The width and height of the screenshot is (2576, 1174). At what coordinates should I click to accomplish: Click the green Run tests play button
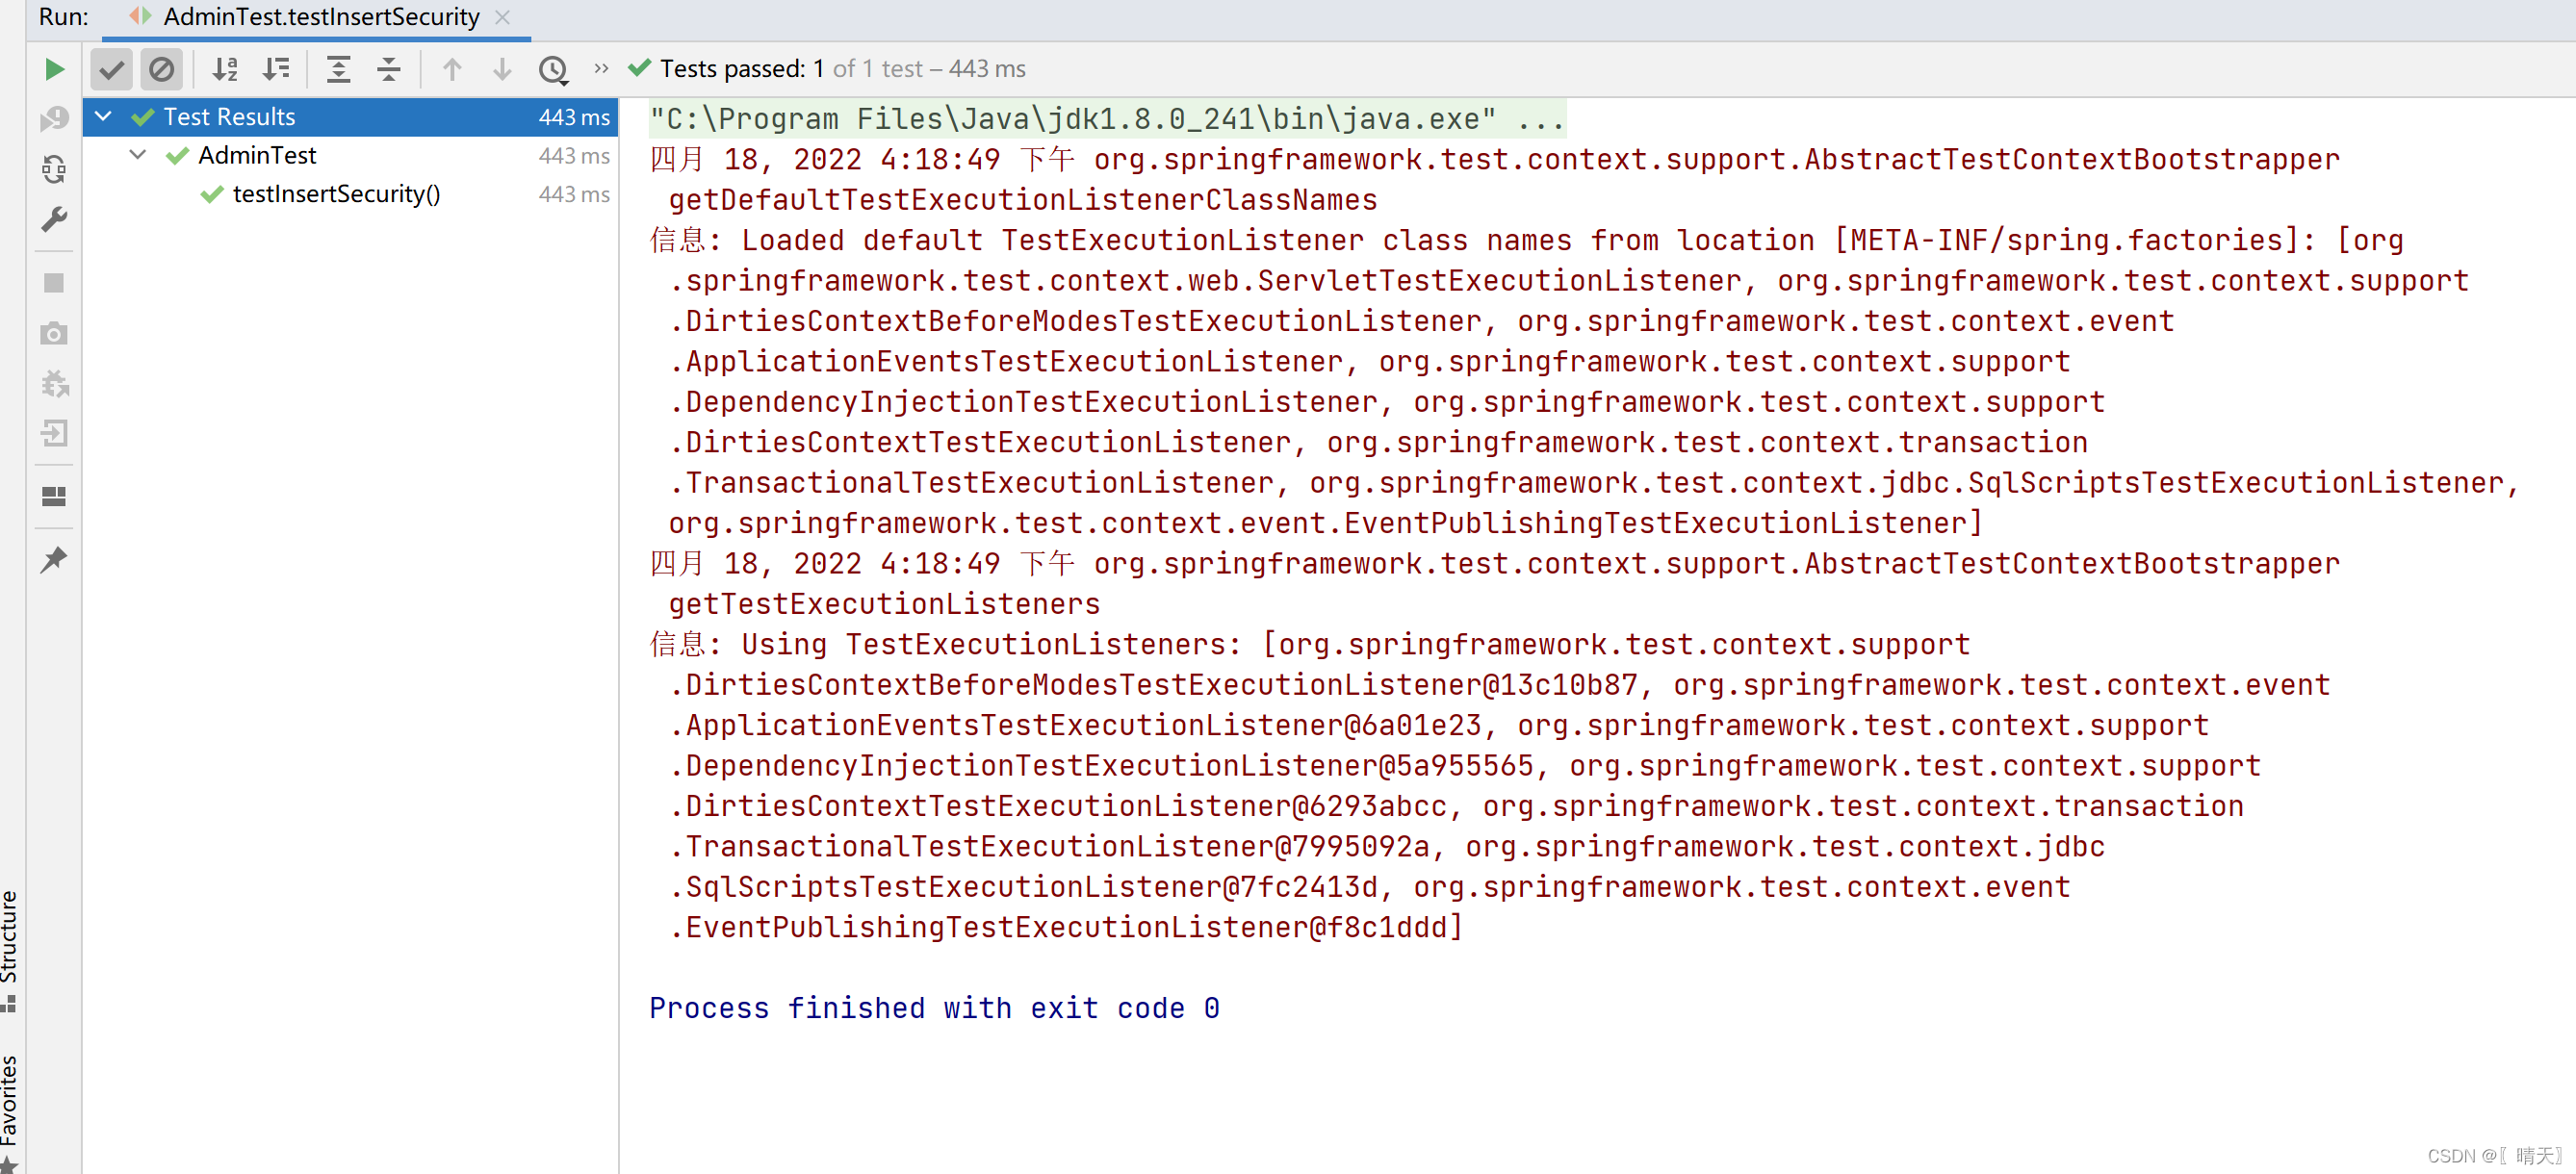(x=54, y=69)
